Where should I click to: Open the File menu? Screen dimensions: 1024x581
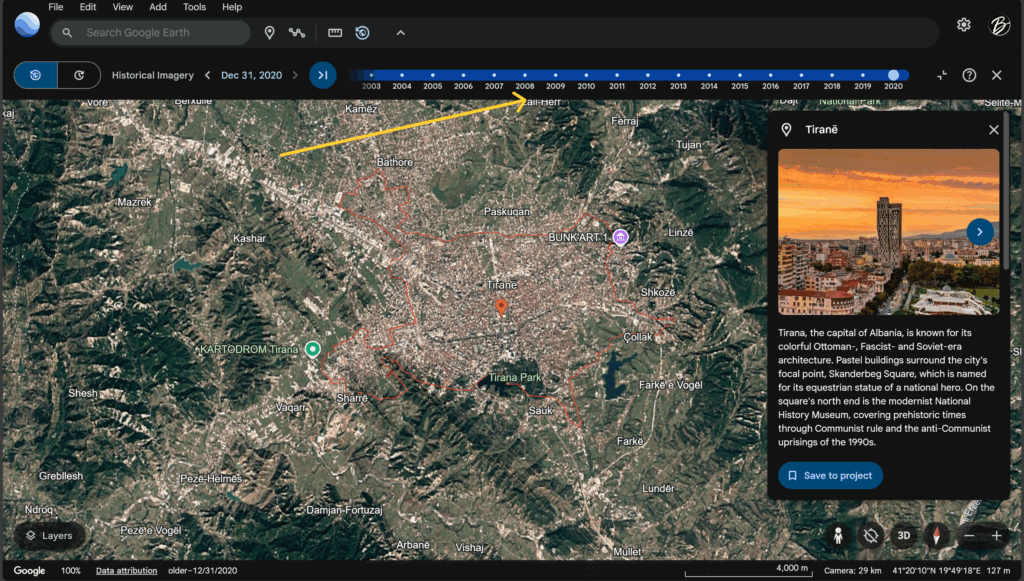click(x=56, y=7)
